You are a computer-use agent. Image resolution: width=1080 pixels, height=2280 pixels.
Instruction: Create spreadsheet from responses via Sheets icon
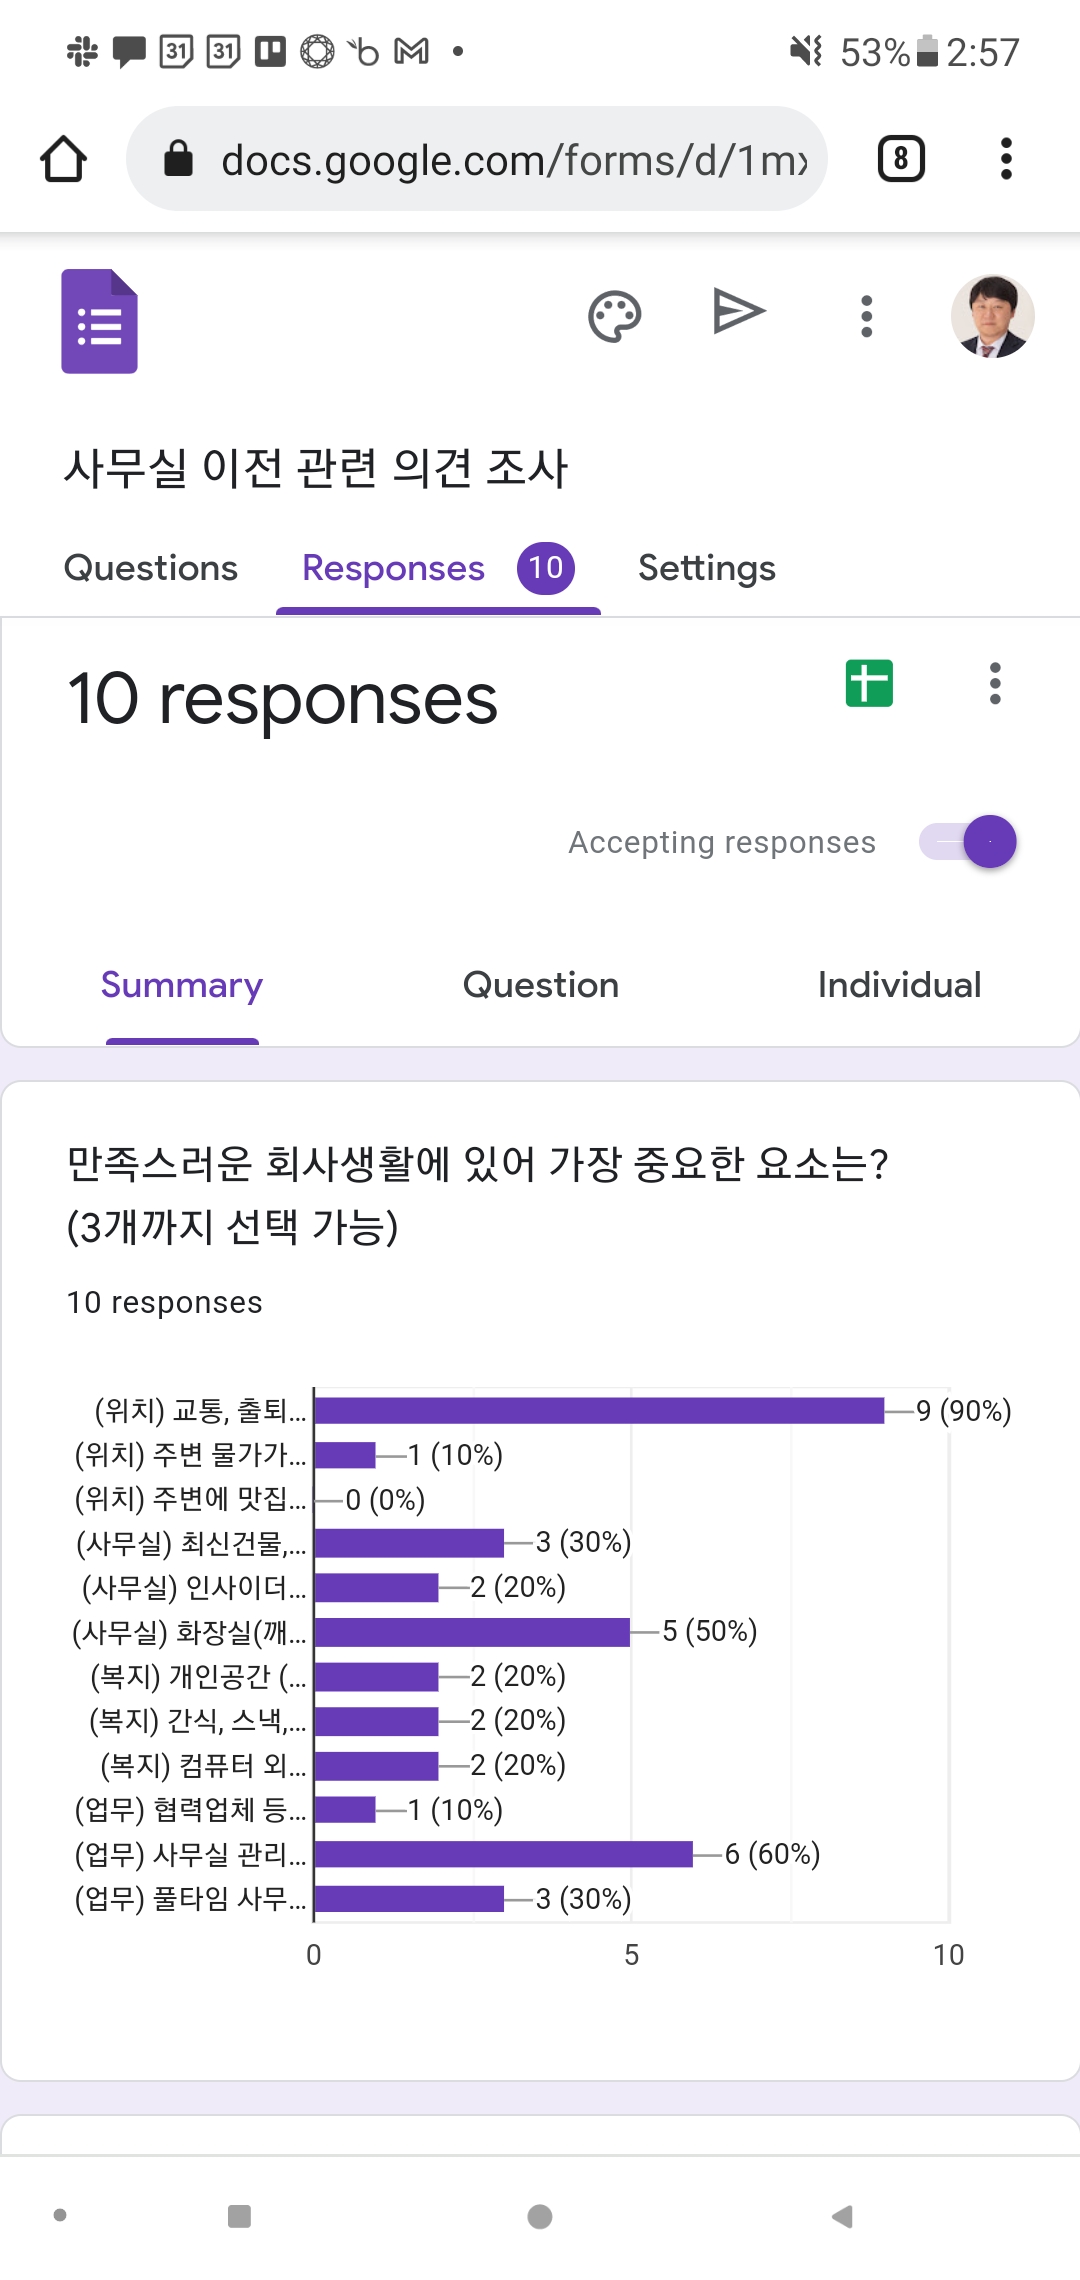coord(869,684)
